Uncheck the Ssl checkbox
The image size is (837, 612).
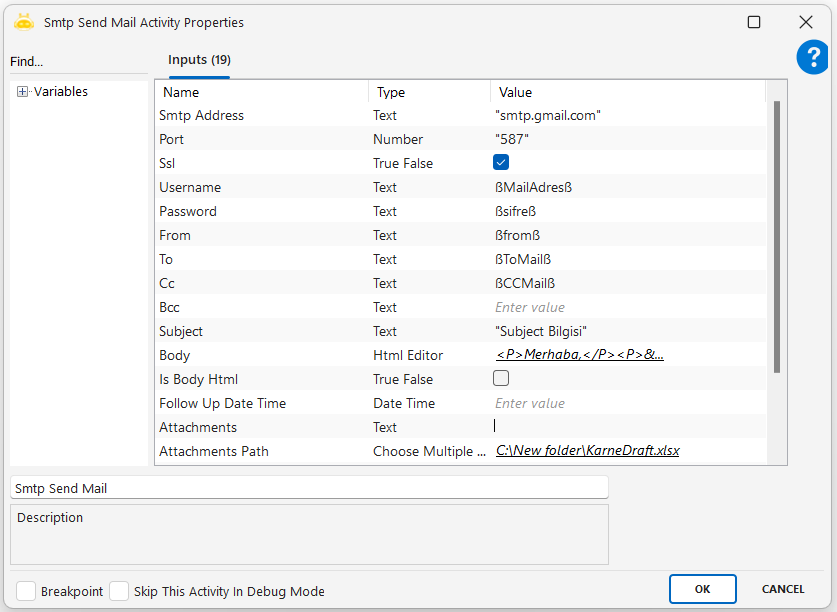tap(501, 162)
